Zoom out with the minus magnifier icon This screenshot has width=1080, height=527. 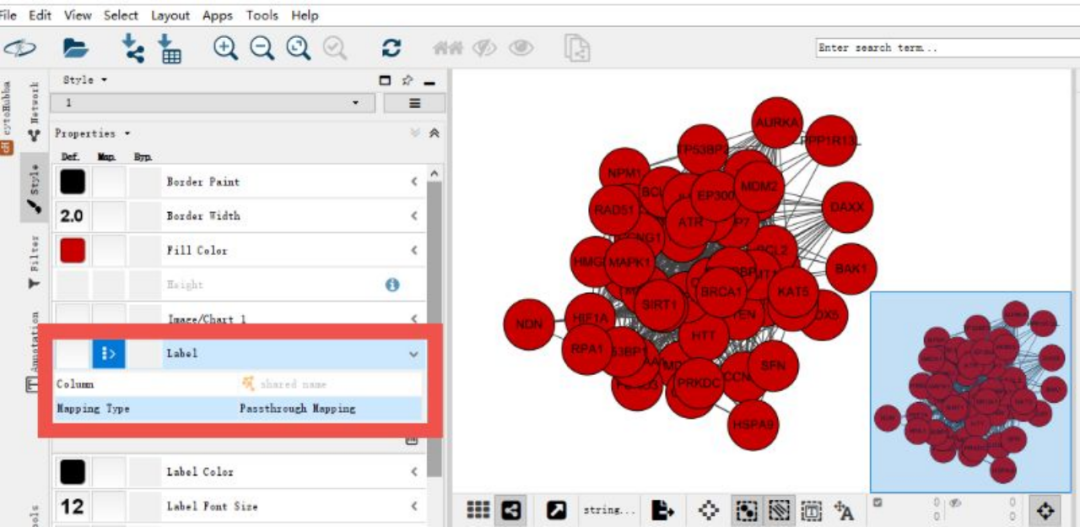(x=262, y=48)
